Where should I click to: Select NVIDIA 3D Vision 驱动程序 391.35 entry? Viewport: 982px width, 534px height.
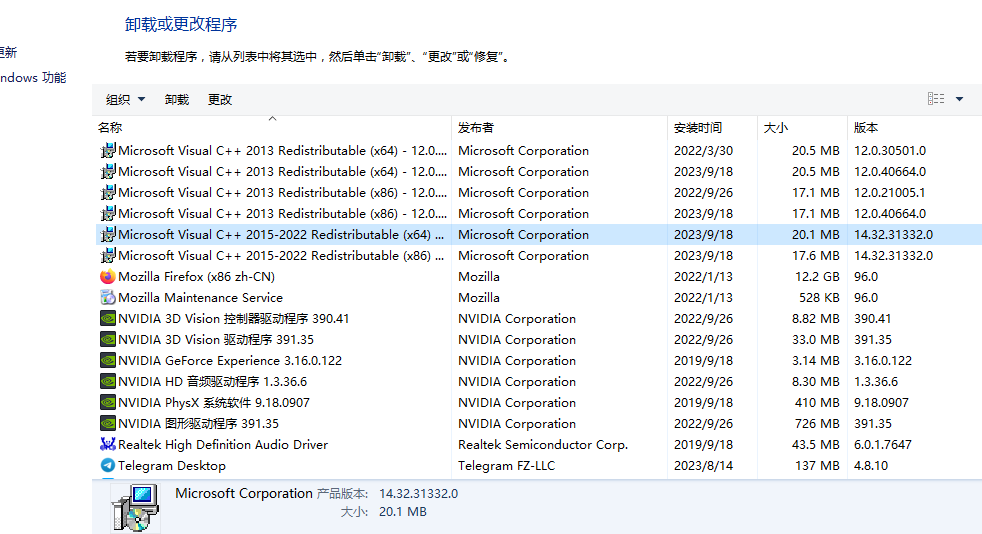(216, 340)
